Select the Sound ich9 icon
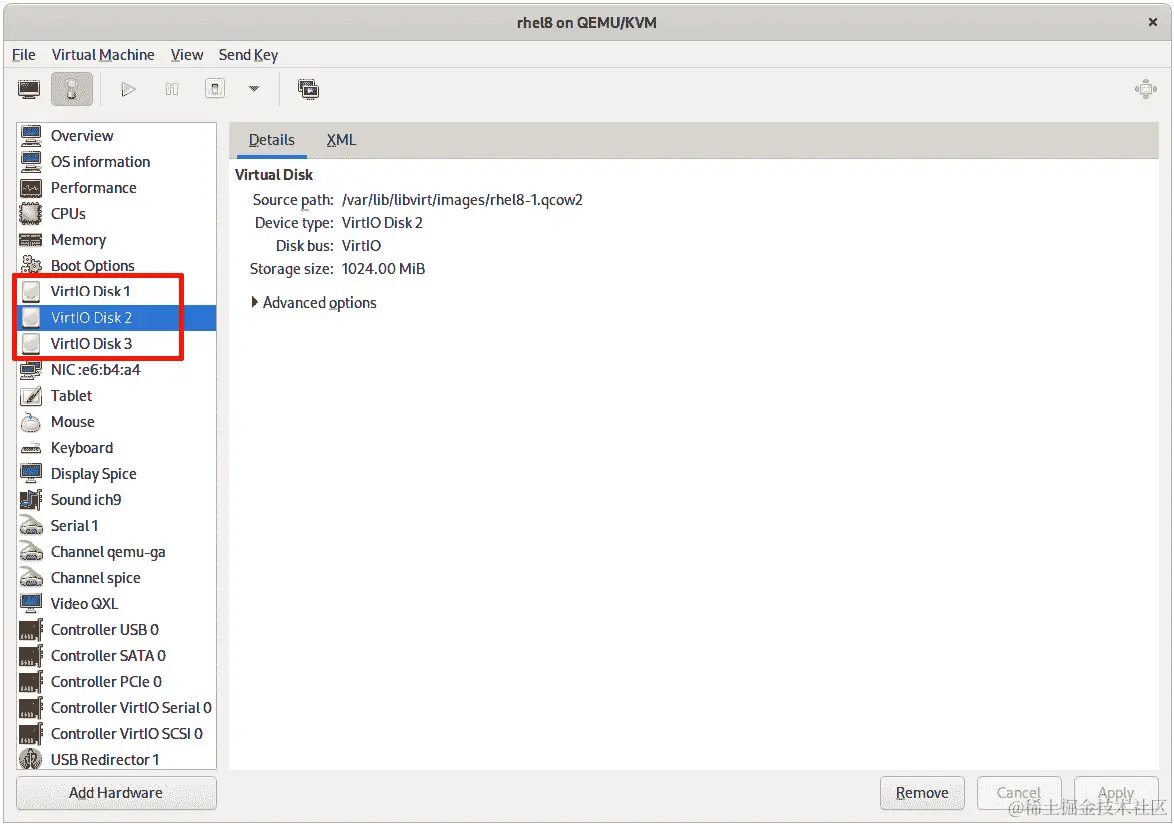Image resolution: width=1174 pixels, height=824 pixels. 31,500
